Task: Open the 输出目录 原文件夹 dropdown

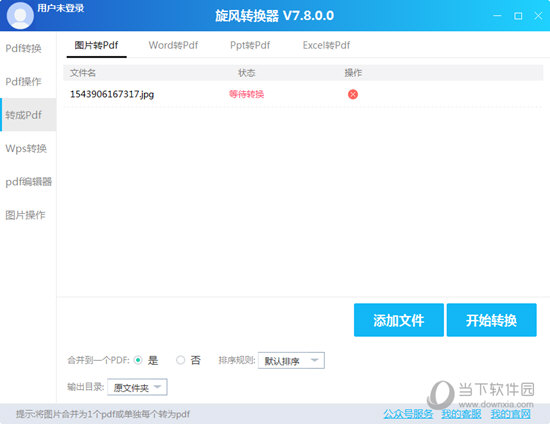Action: pyautogui.click(x=137, y=387)
